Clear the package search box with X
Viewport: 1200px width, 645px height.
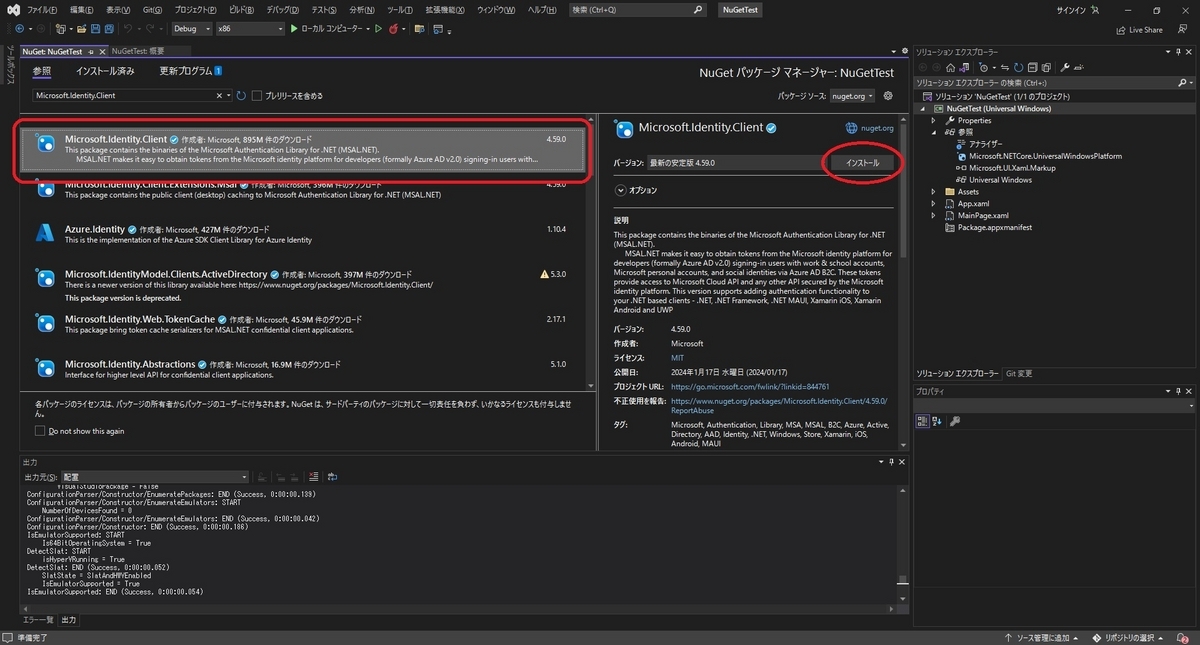(220, 96)
